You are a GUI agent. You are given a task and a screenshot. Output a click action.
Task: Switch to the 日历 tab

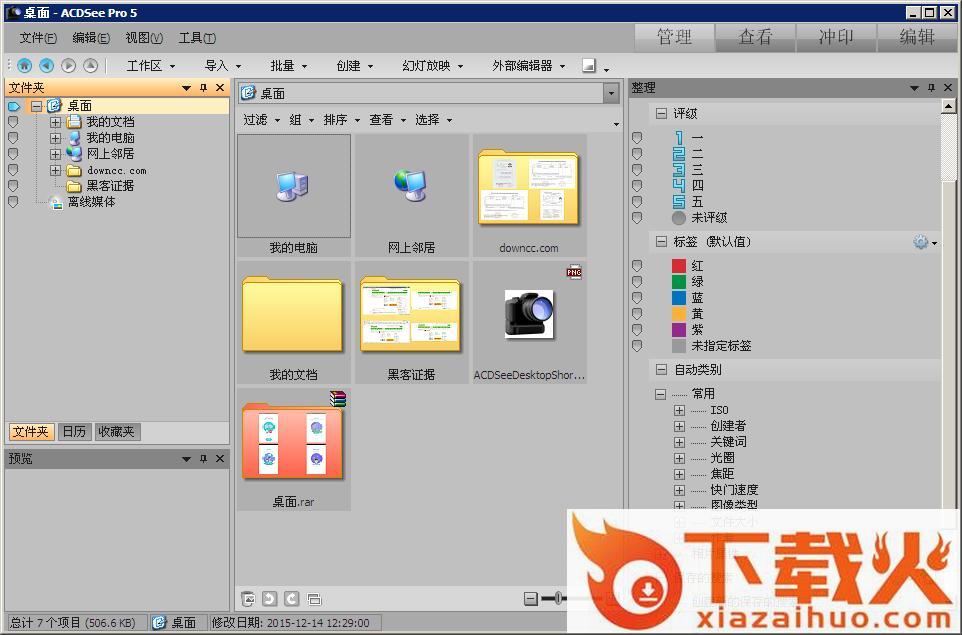(74, 431)
